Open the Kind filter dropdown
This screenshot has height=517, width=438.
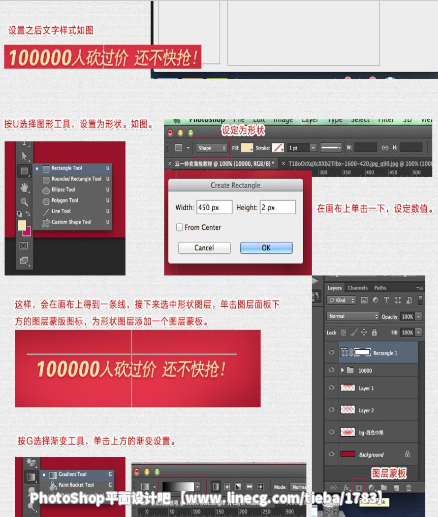pyautogui.click(x=341, y=300)
